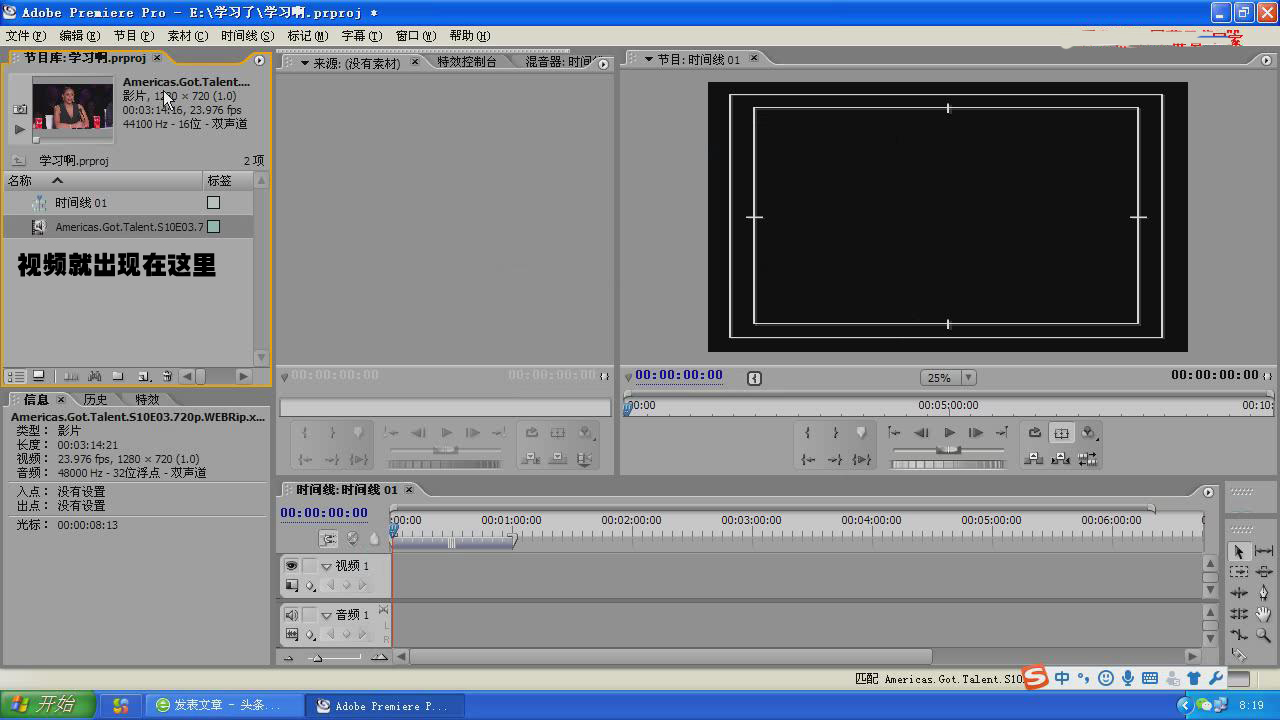Collapse the 音频 1 track triangle
Viewport: 1280px width, 720px height.
[x=326, y=615]
